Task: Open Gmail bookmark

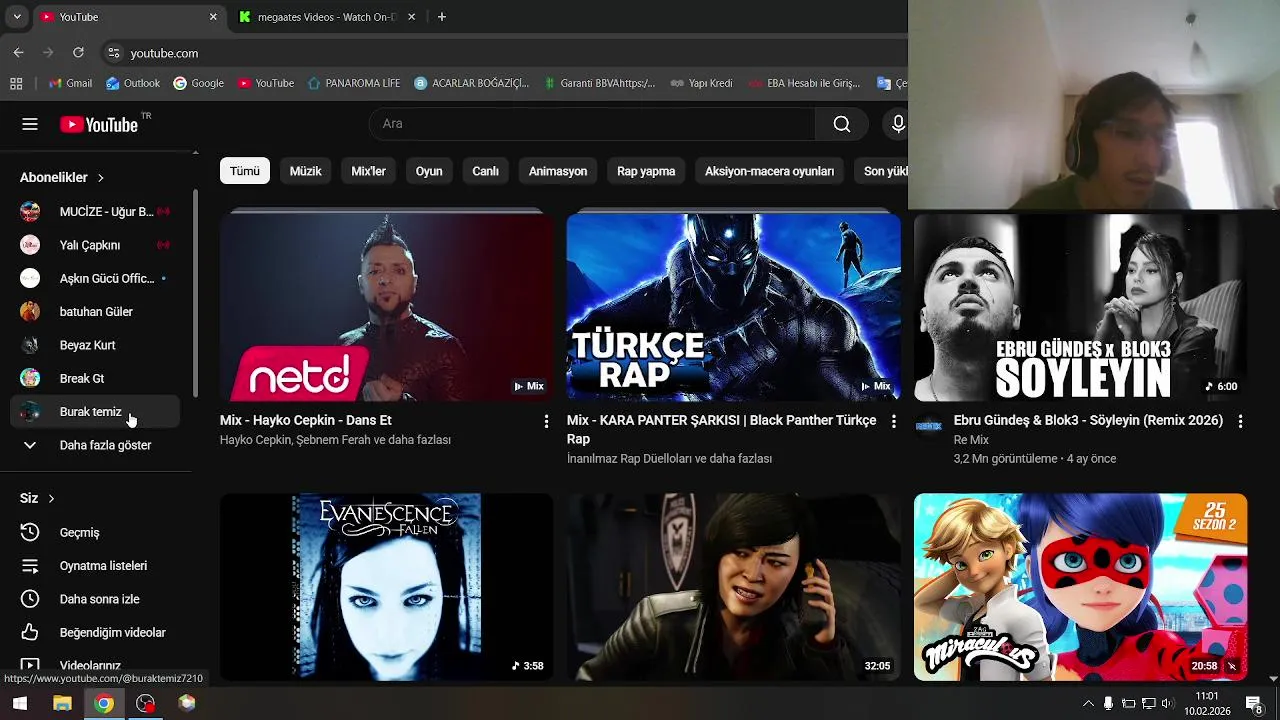Action: (70, 83)
